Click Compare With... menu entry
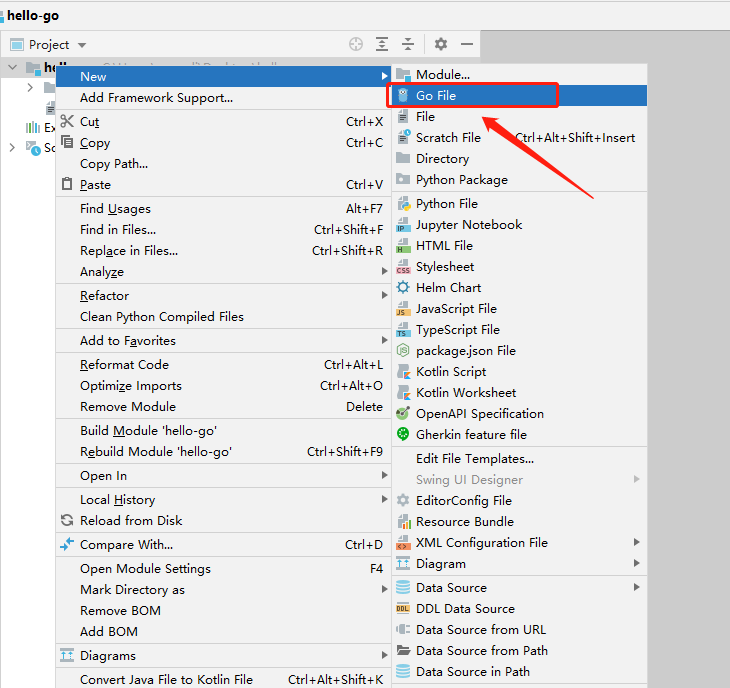The height and width of the screenshot is (688, 730). [x=126, y=545]
